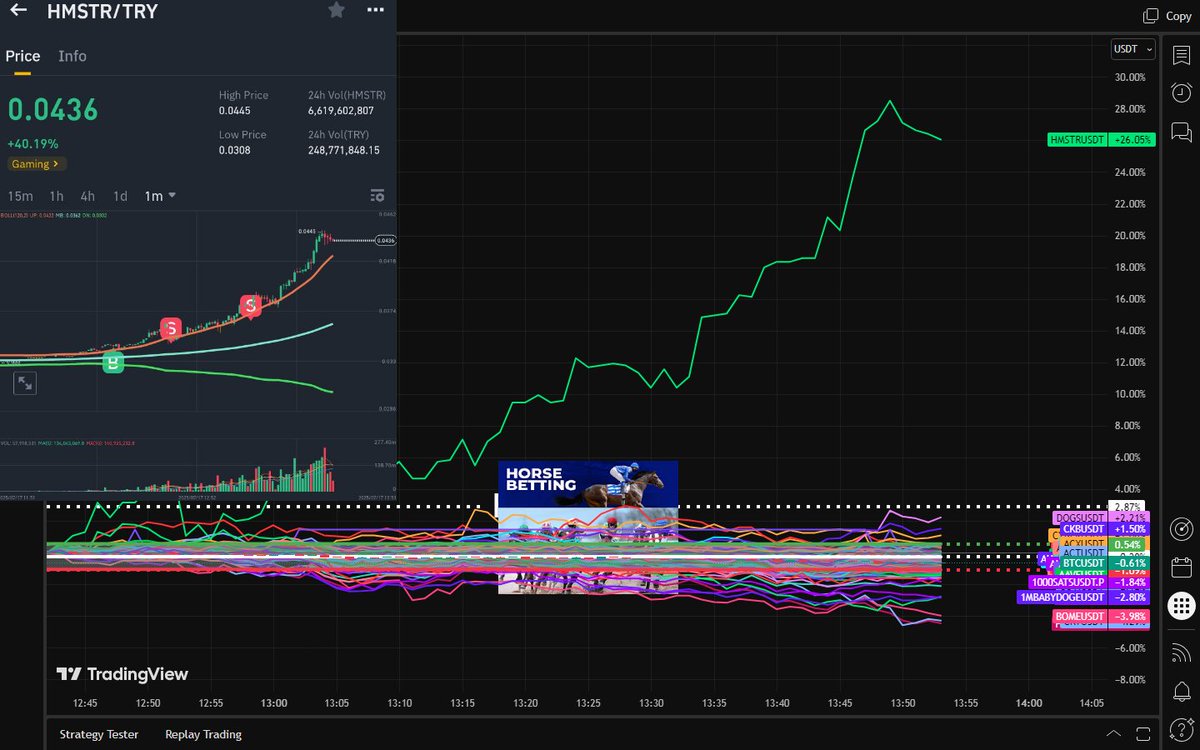Open notifications bell icon in sidebar

click(x=1181, y=690)
